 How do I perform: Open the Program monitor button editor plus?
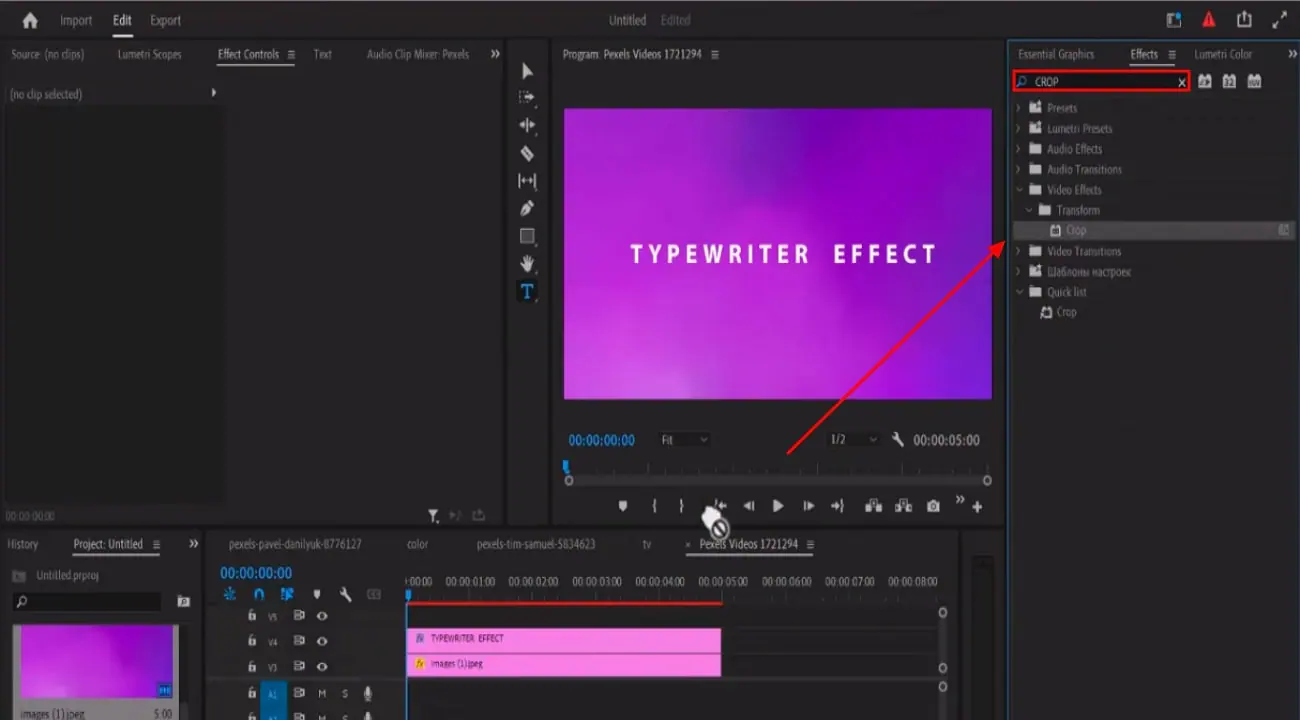(977, 507)
